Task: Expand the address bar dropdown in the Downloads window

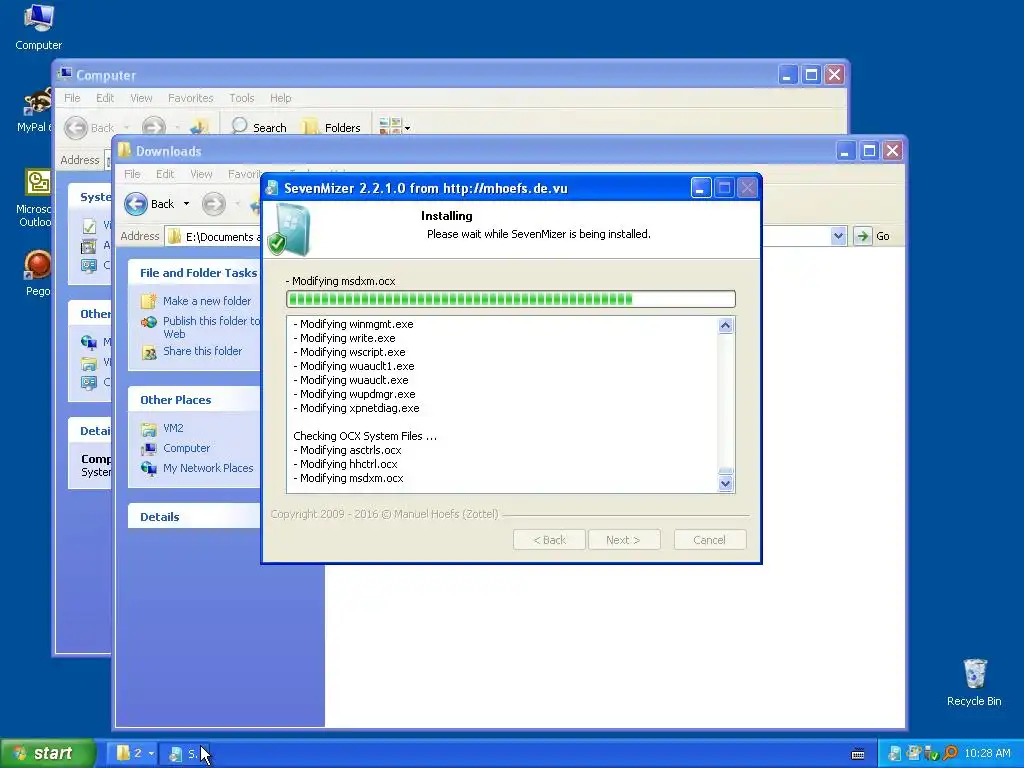Action: point(839,236)
